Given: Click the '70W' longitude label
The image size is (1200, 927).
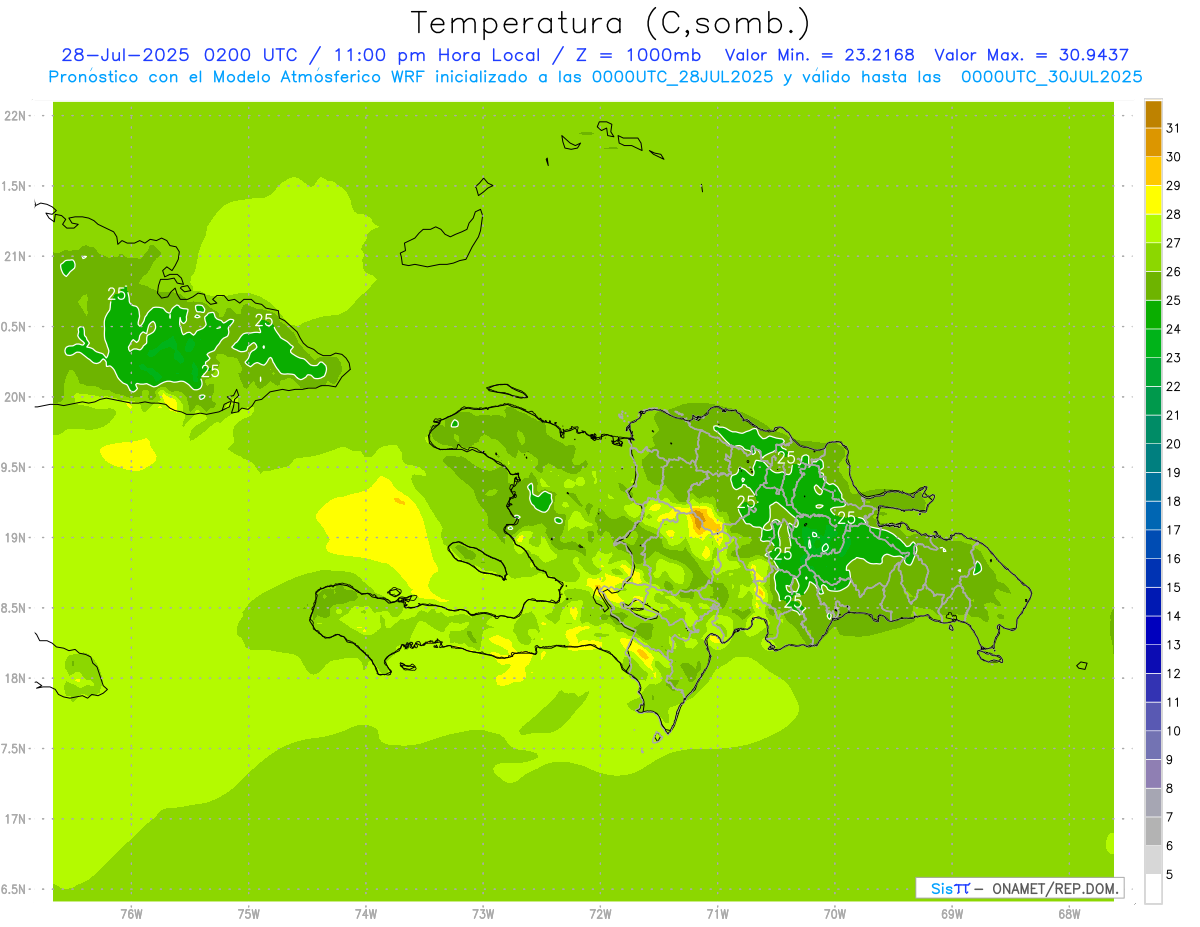Looking at the screenshot, I should click(x=835, y=914).
